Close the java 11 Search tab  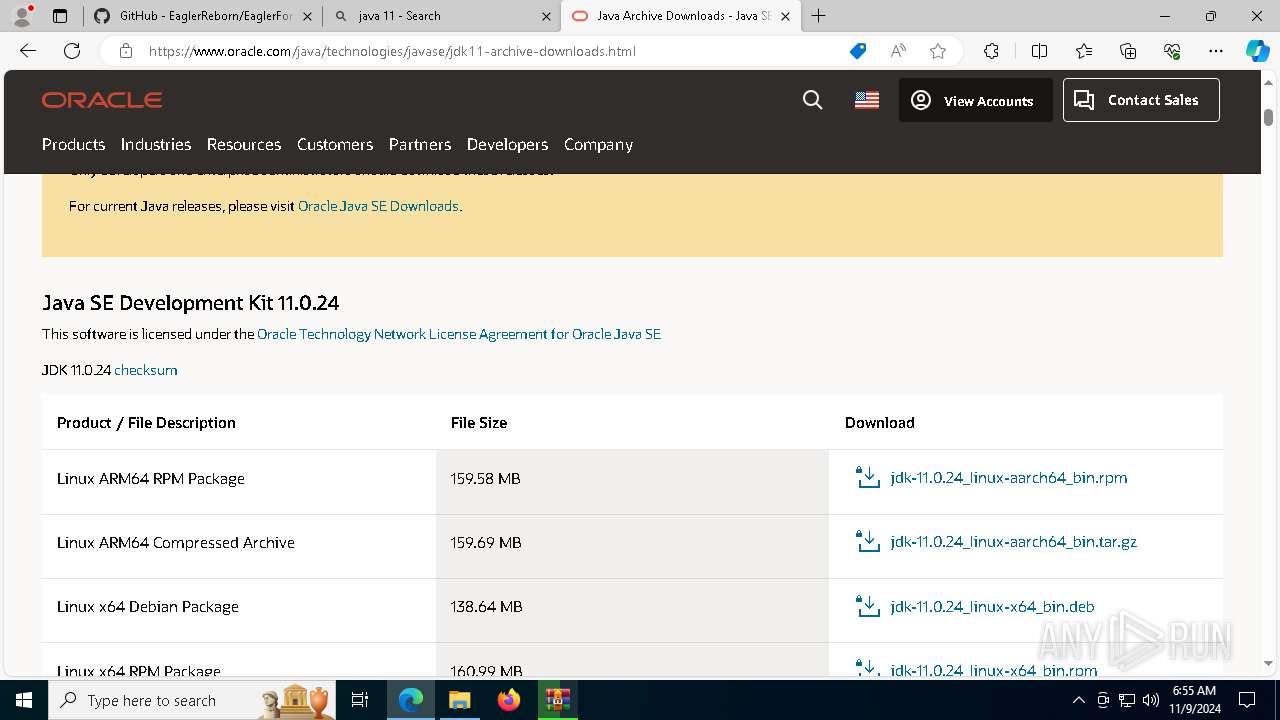(546, 16)
